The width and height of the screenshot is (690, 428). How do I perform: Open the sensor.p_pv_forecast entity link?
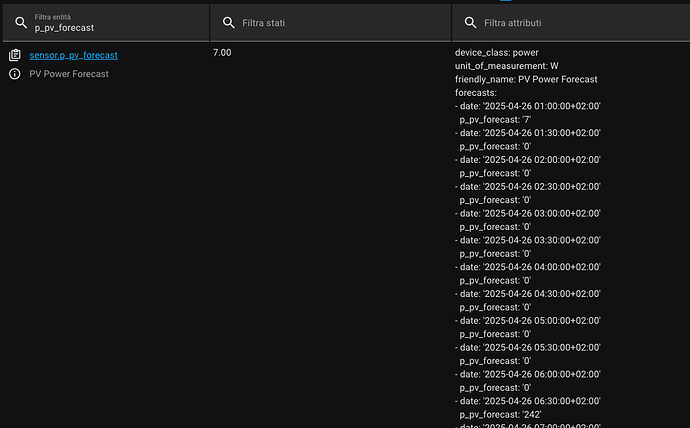coord(74,55)
